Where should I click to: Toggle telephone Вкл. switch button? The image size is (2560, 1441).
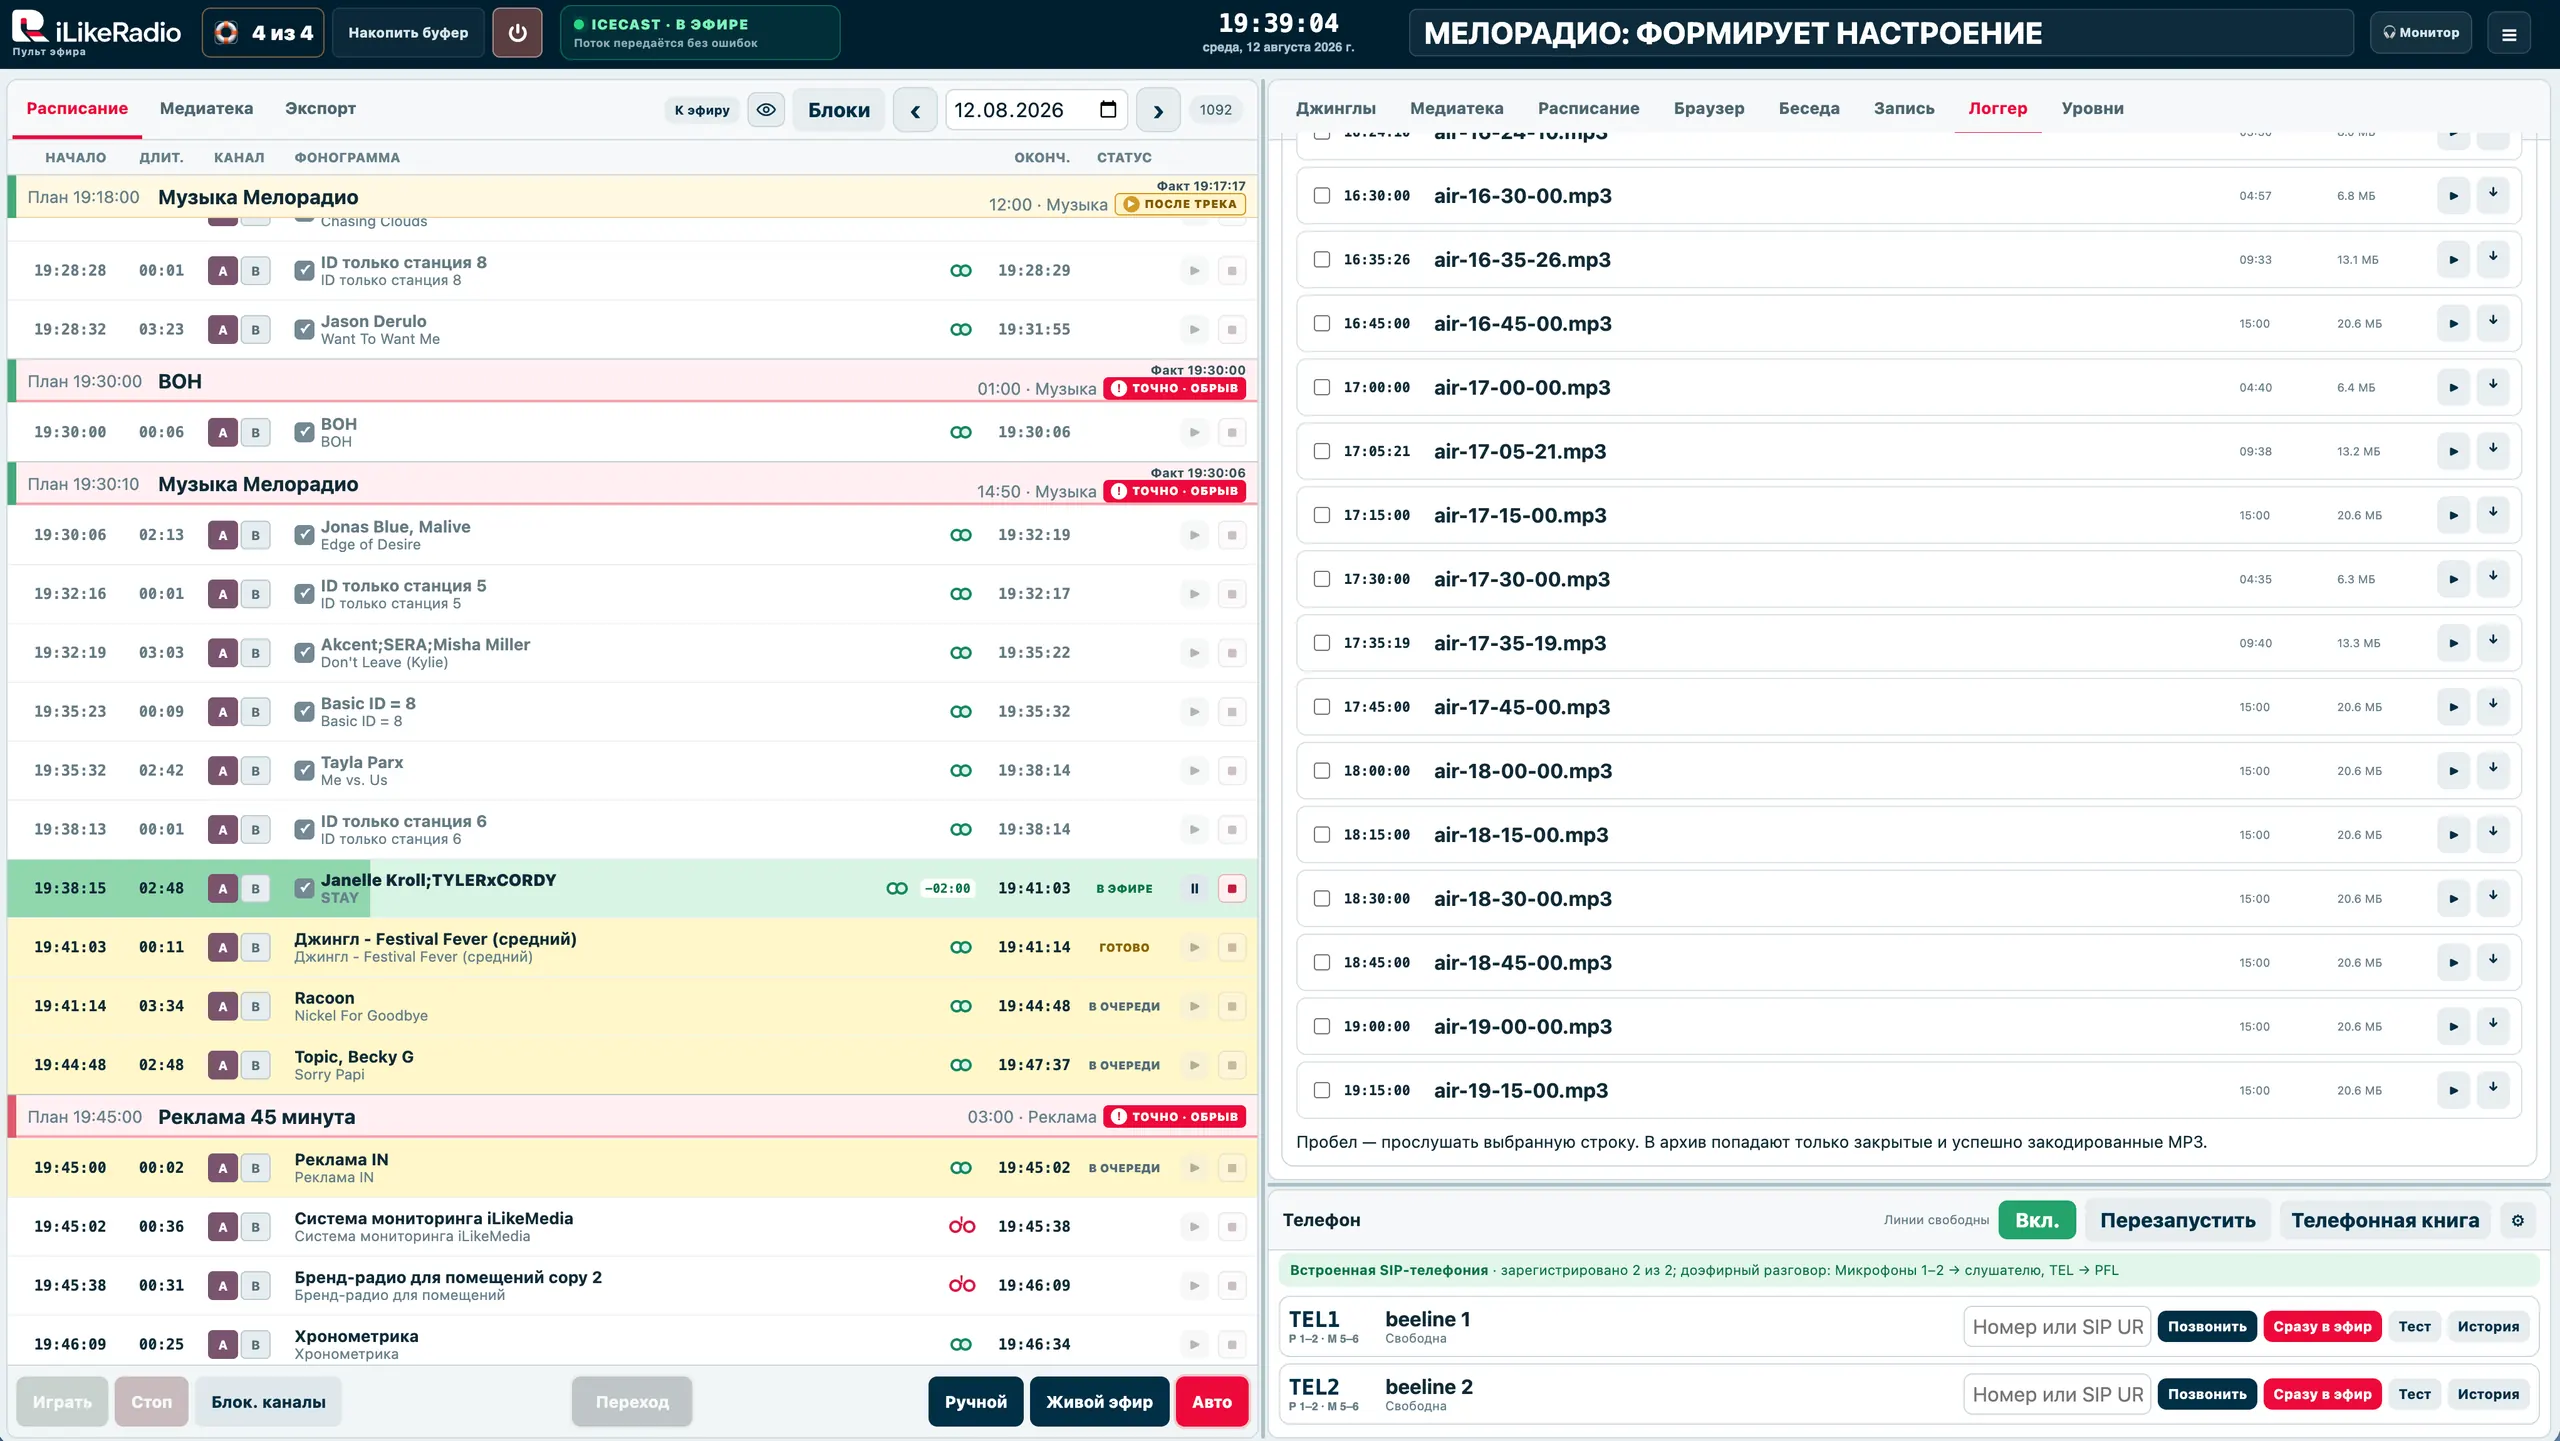(2037, 1220)
